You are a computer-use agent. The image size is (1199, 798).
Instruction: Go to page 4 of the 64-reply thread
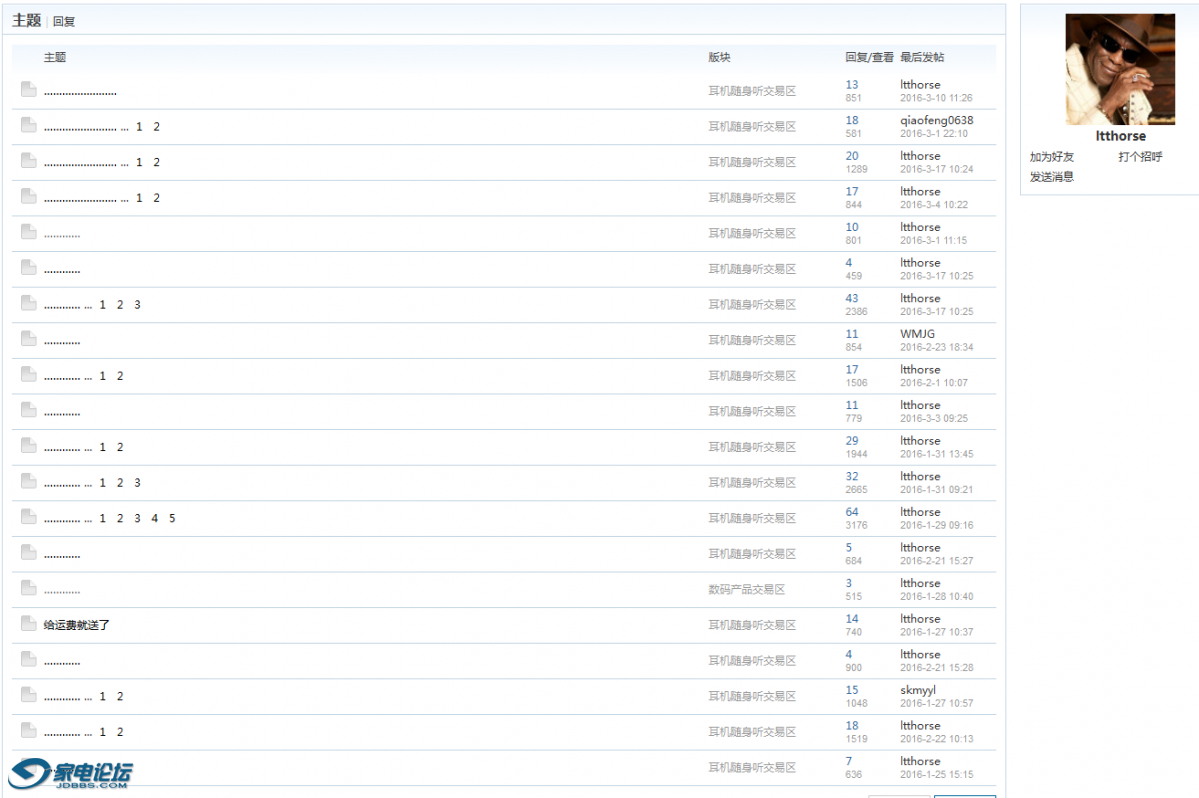[154, 518]
